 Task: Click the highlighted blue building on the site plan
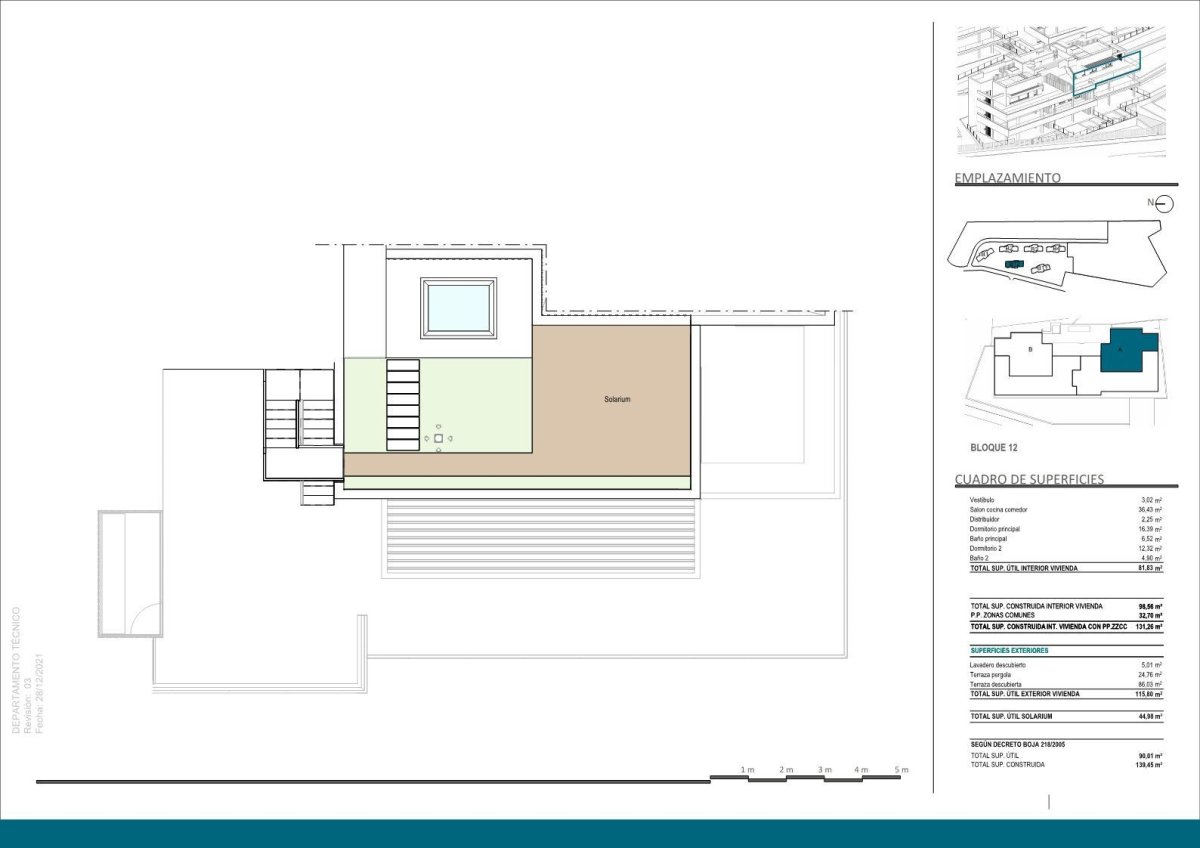tap(1015, 264)
